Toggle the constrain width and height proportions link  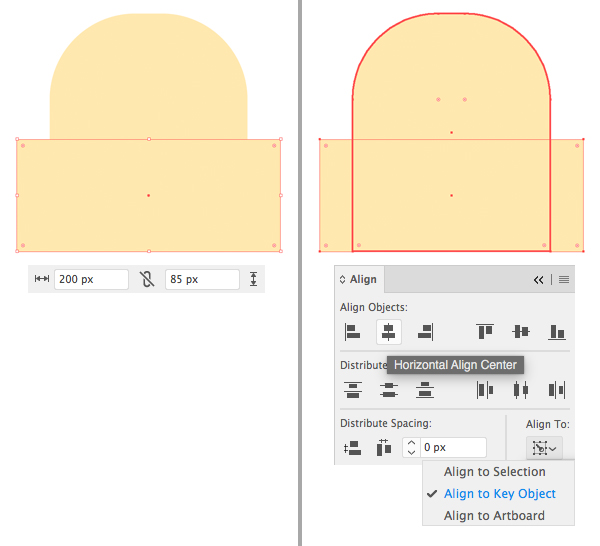click(x=147, y=280)
